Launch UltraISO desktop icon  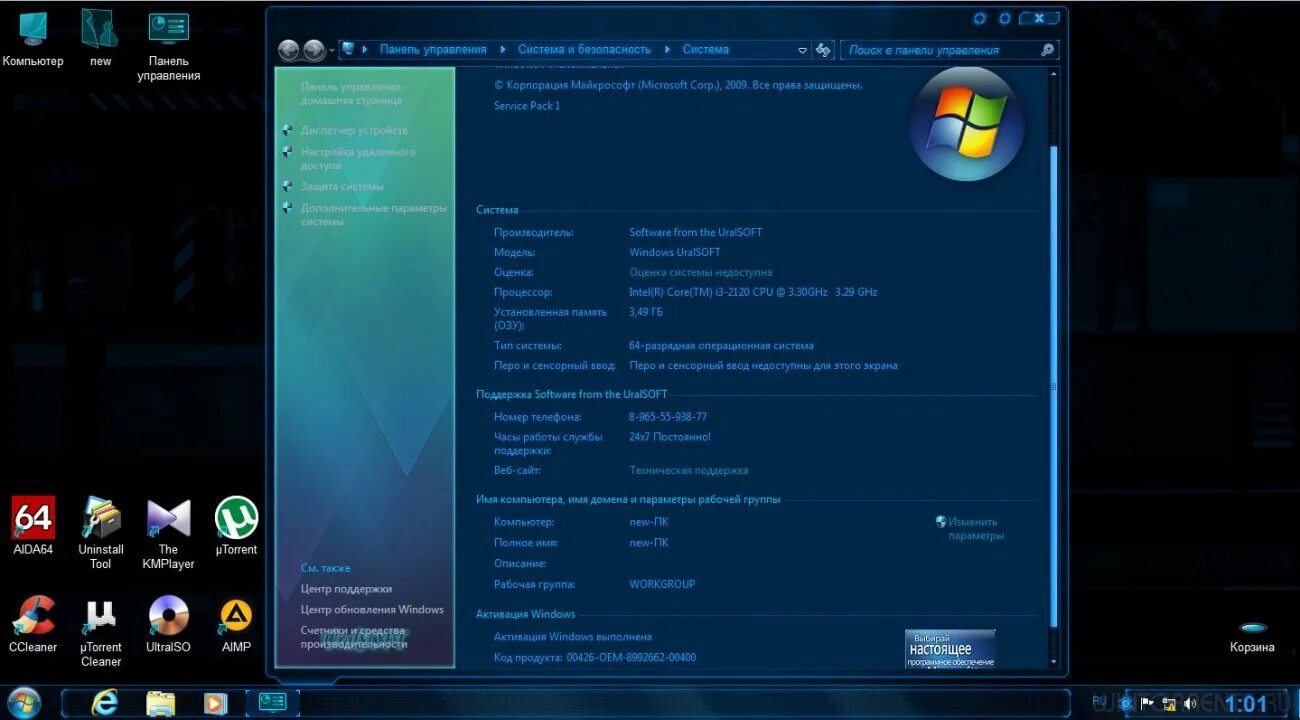pos(168,624)
